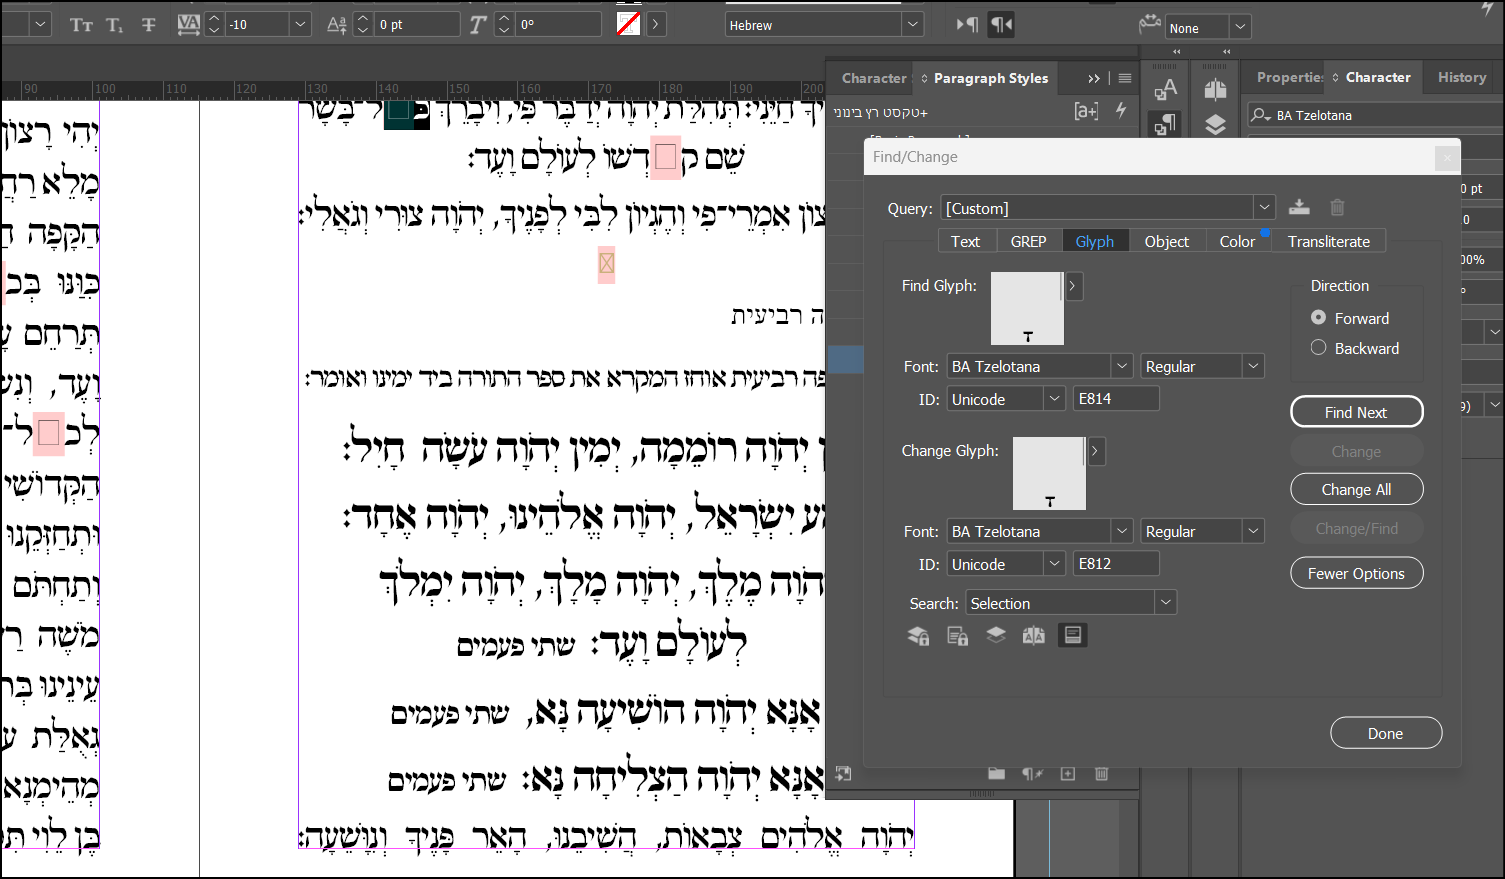Click the trash icon in the Paragraph Styles panel
This screenshot has width=1505, height=879.
[x=1101, y=773]
